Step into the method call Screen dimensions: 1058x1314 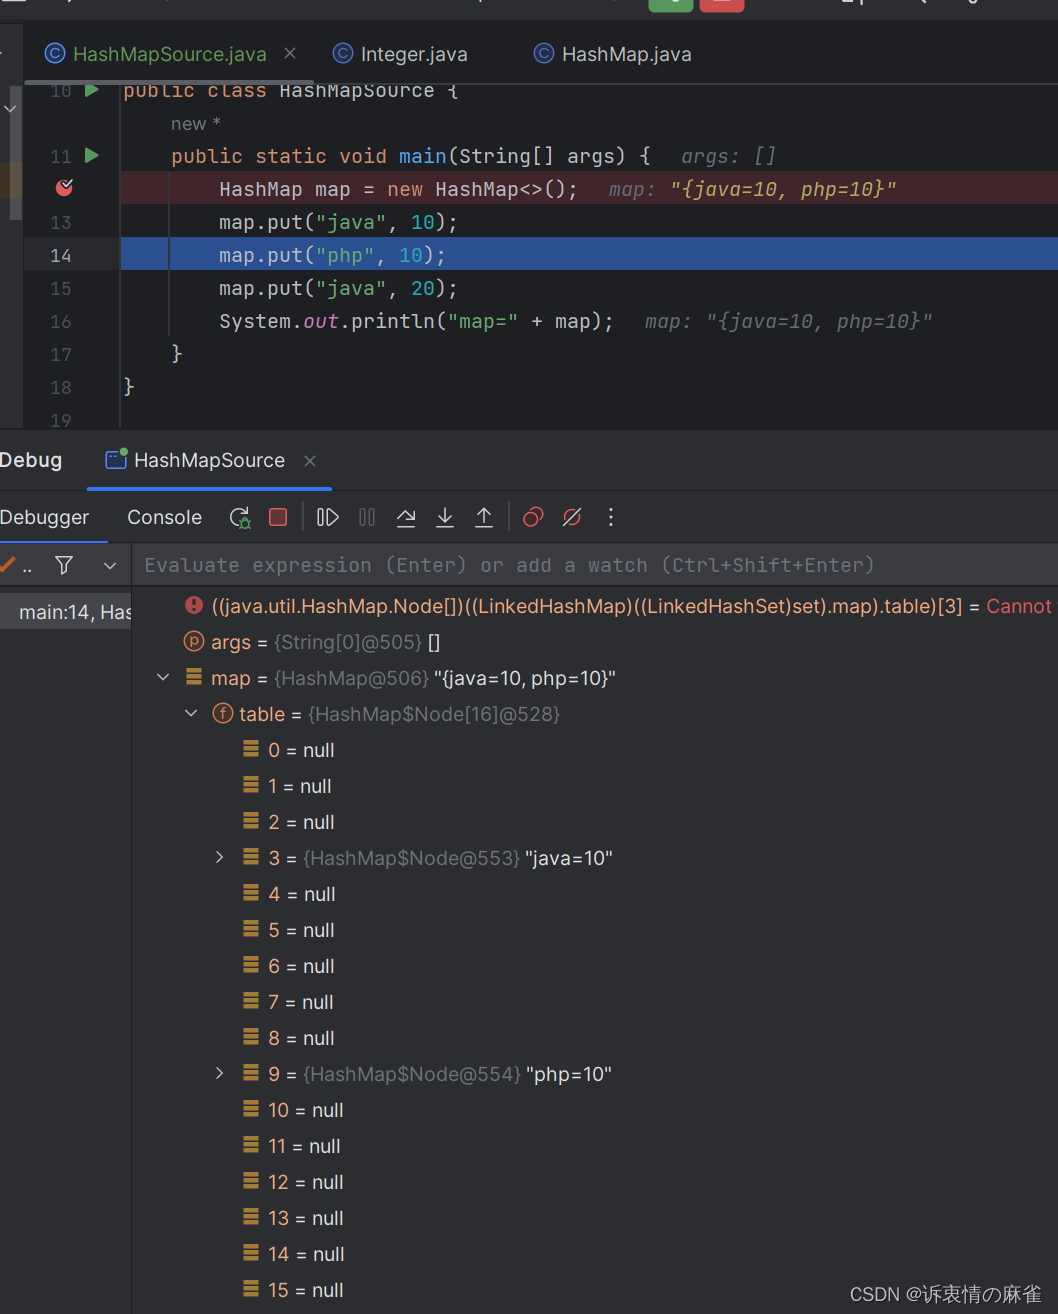point(445,517)
